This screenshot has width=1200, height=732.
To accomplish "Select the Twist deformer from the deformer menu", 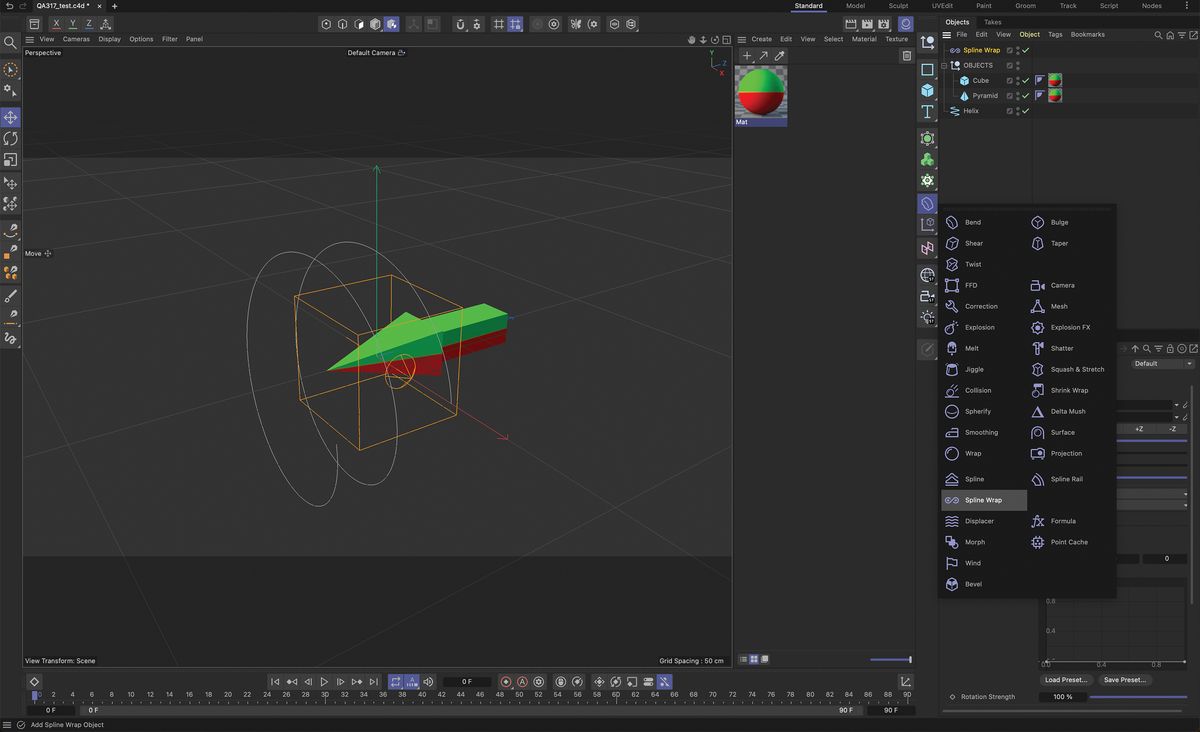I will pyautogui.click(x=972, y=264).
